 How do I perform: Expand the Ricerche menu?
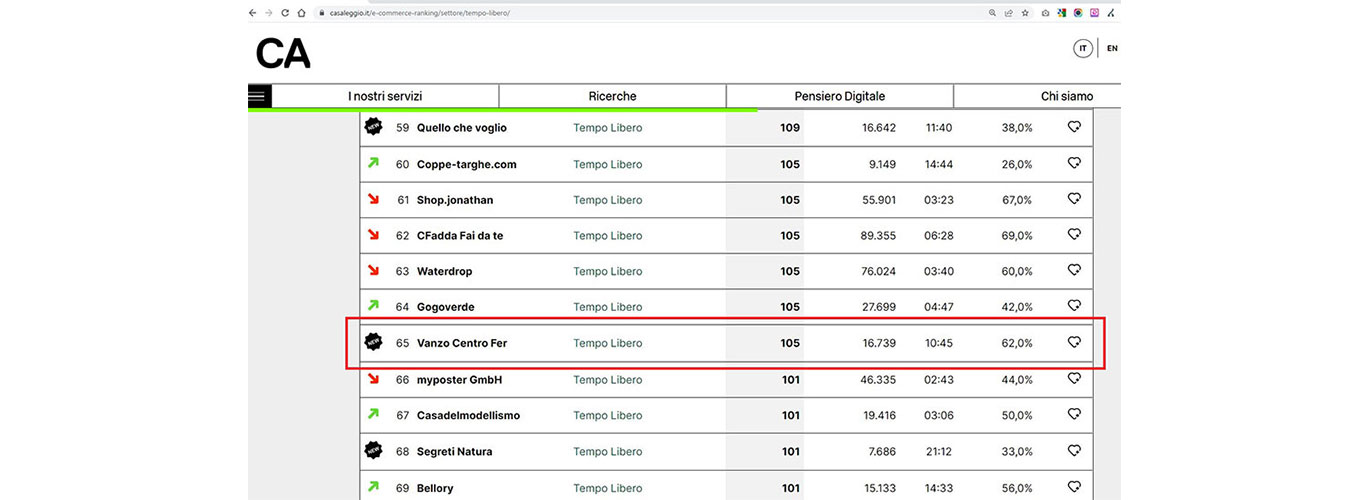[612, 96]
